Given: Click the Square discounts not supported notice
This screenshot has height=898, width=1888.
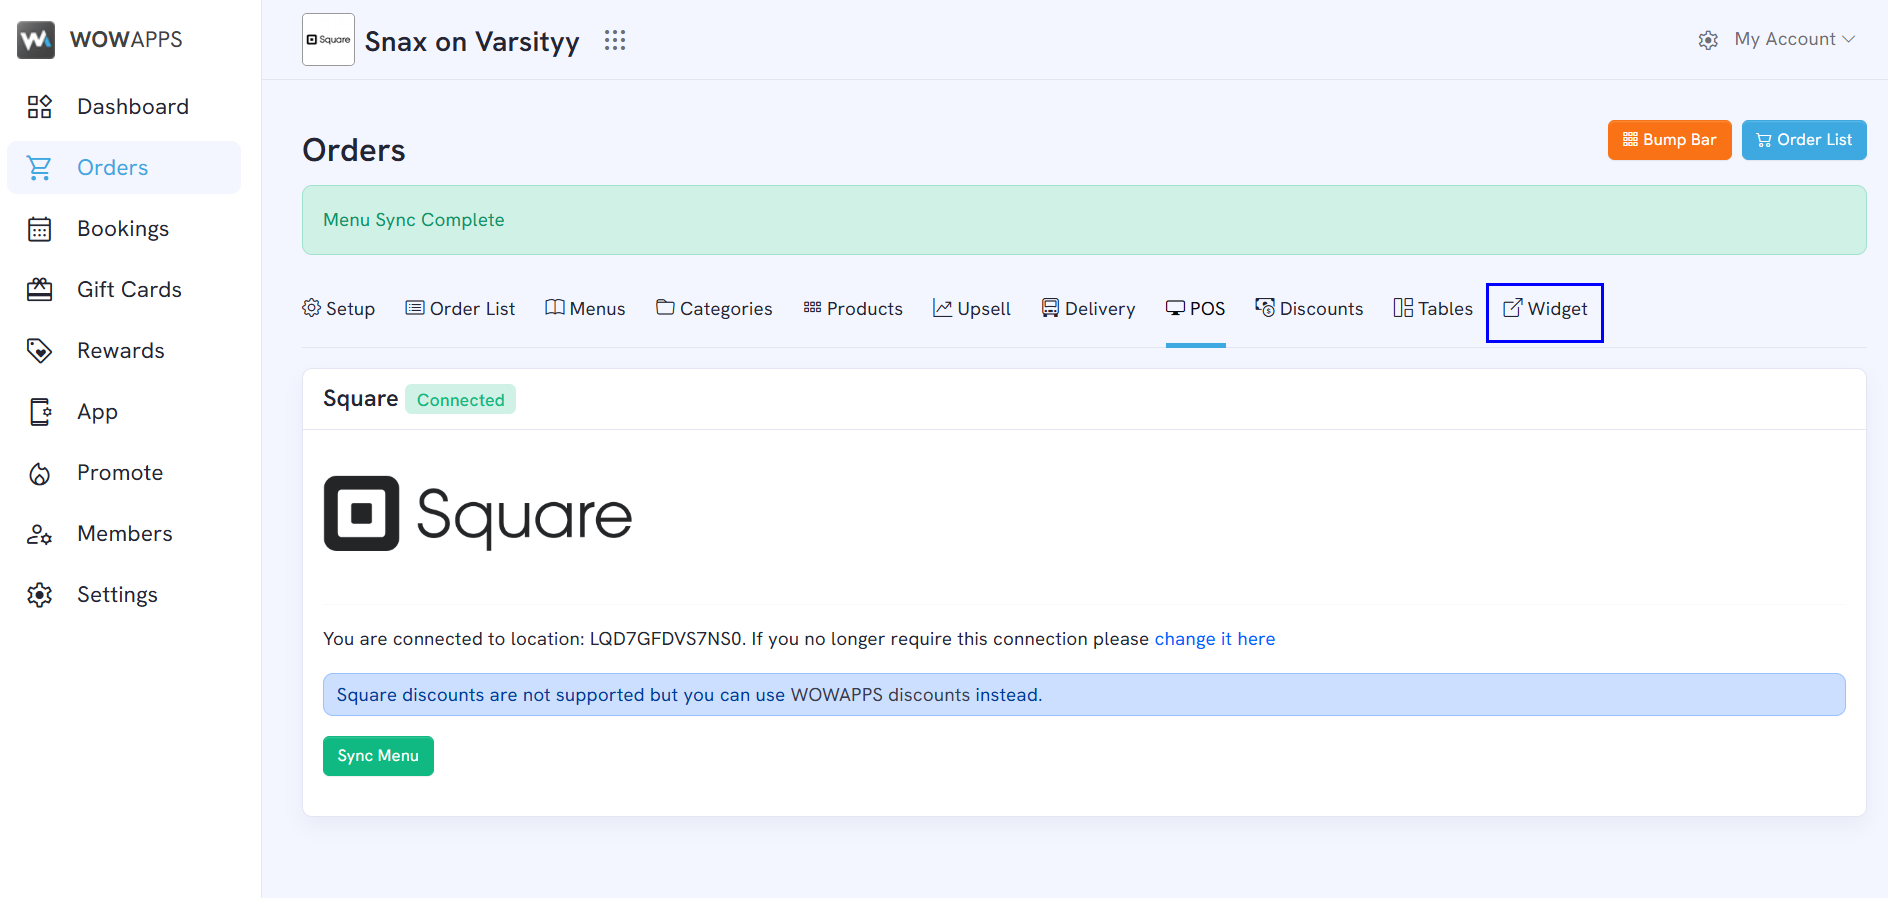Looking at the screenshot, I should click(1084, 695).
